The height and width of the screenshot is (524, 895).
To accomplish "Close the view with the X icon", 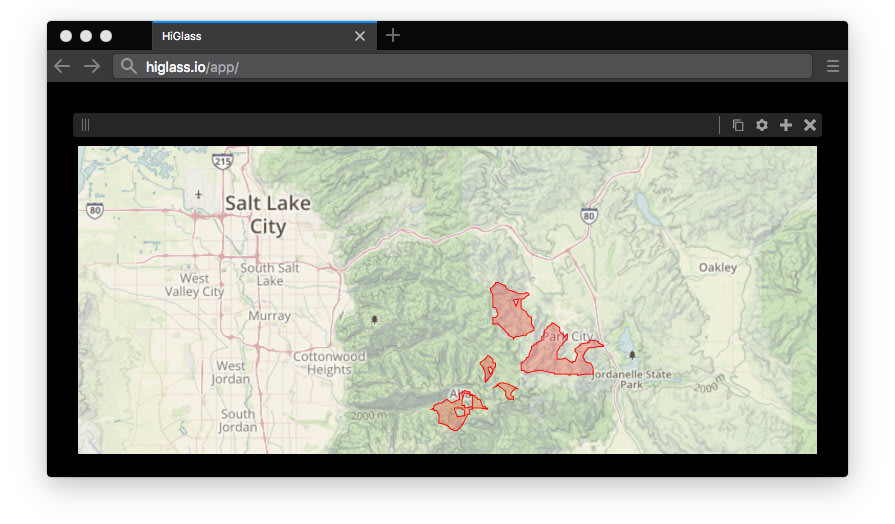I will [x=810, y=125].
